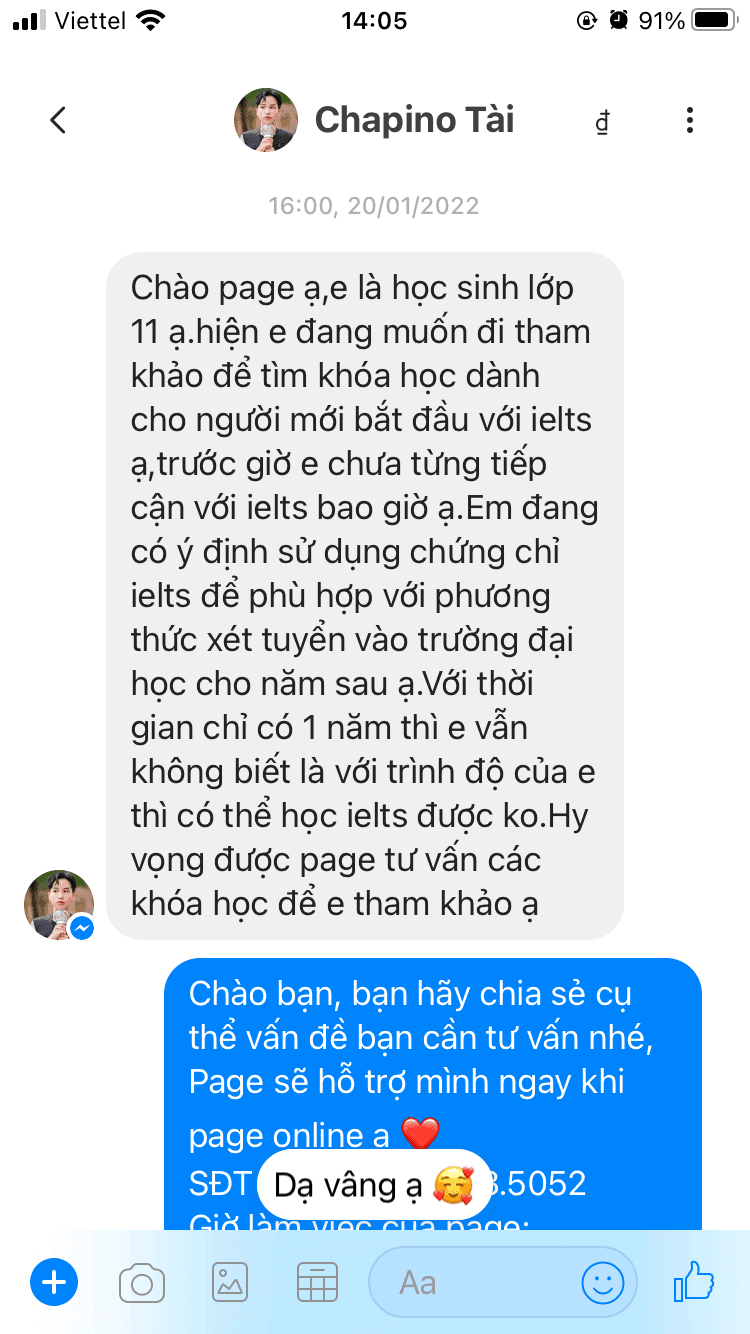Go back with the left arrow

coord(58,121)
